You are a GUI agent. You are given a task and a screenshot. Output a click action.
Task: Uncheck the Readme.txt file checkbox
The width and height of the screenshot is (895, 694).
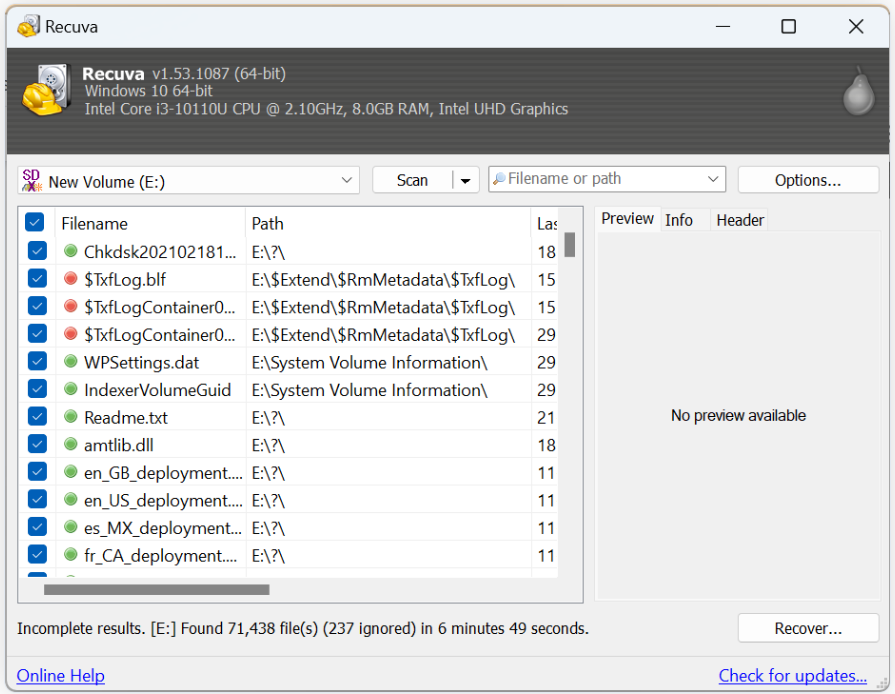pyautogui.click(x=35, y=417)
